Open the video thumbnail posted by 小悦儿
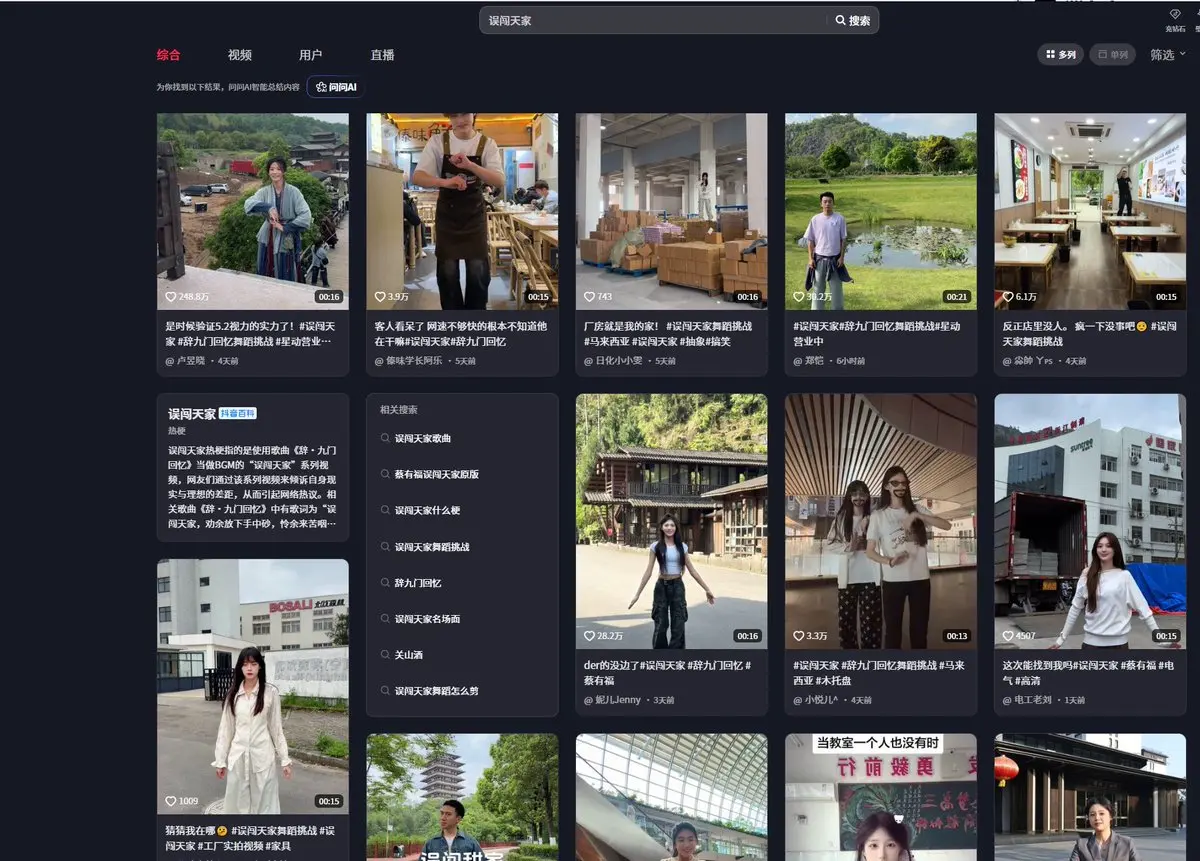This screenshot has height=861, width=1200. 881,521
